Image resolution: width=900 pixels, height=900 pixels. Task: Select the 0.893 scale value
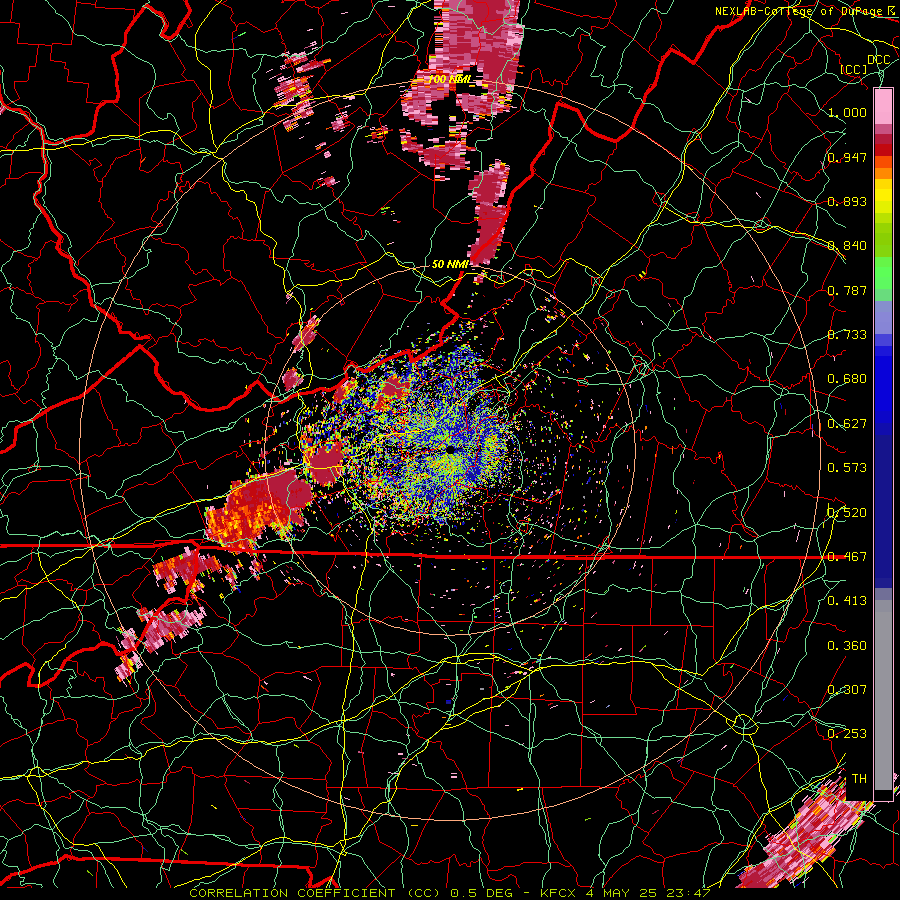pos(847,201)
